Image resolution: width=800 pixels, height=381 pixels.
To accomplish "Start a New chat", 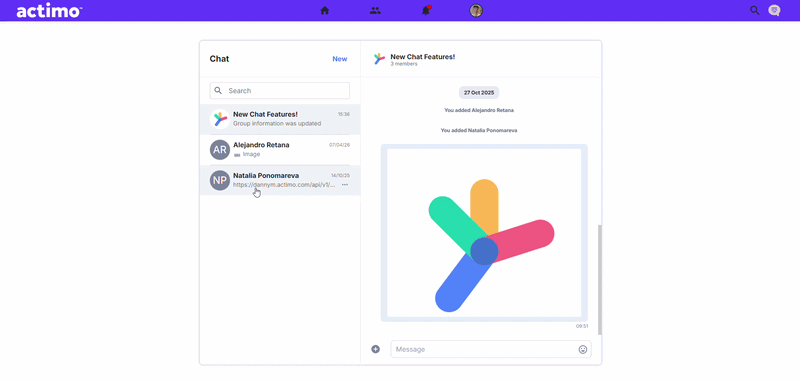I will pos(340,59).
